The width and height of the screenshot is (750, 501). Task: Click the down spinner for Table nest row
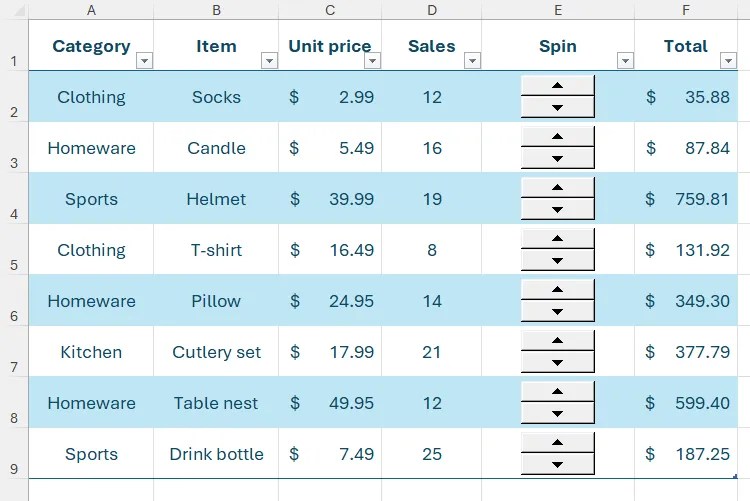[x=558, y=413]
